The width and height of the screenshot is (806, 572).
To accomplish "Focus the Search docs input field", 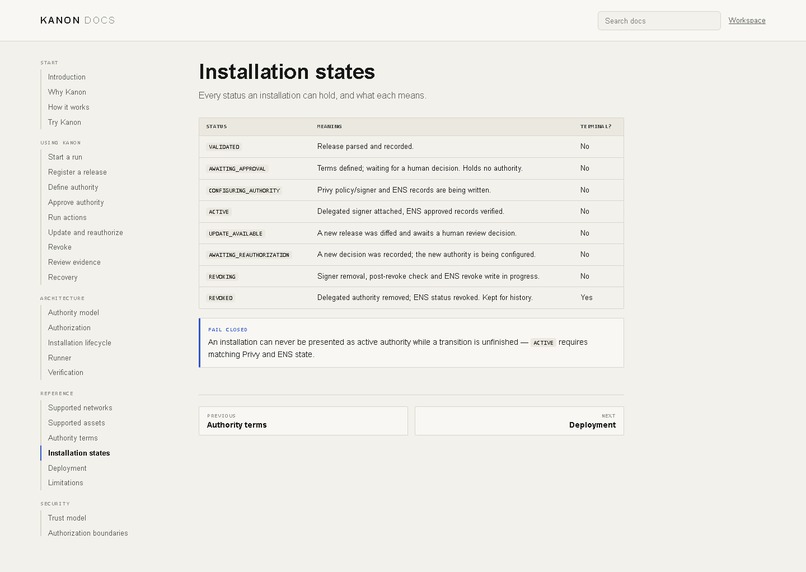I will pos(659,21).
